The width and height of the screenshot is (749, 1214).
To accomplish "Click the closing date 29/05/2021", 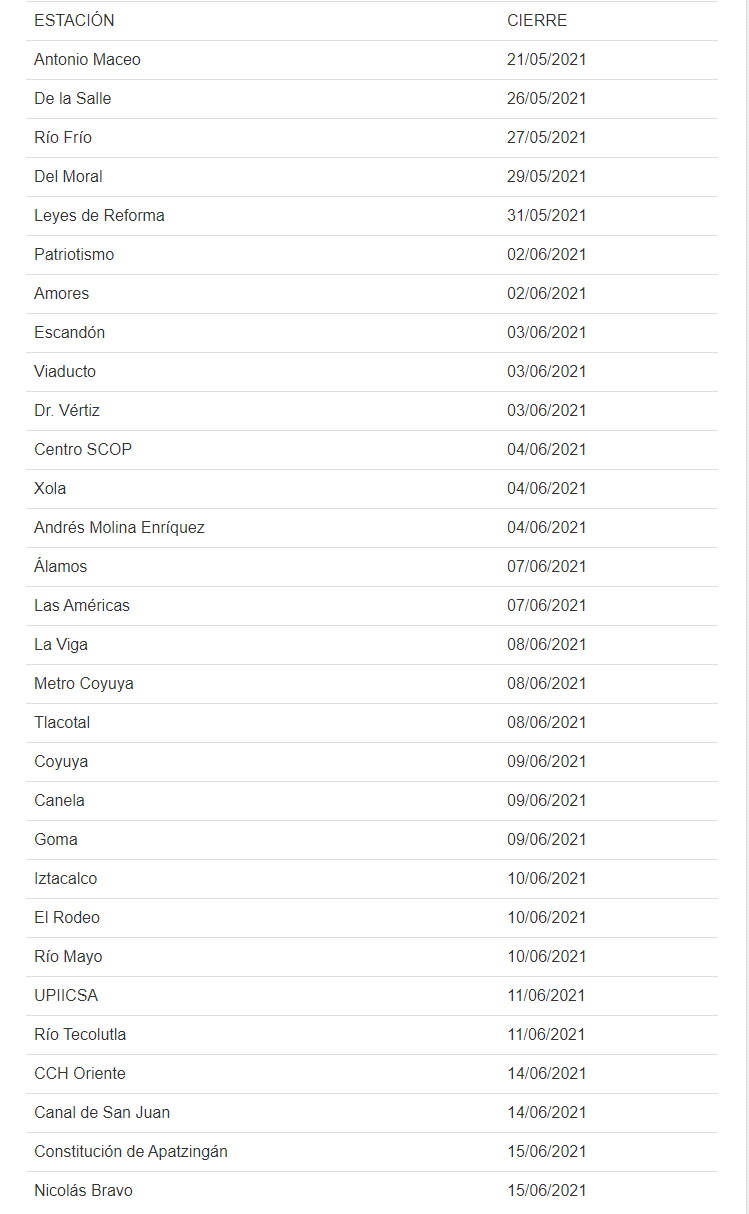I will (x=546, y=176).
